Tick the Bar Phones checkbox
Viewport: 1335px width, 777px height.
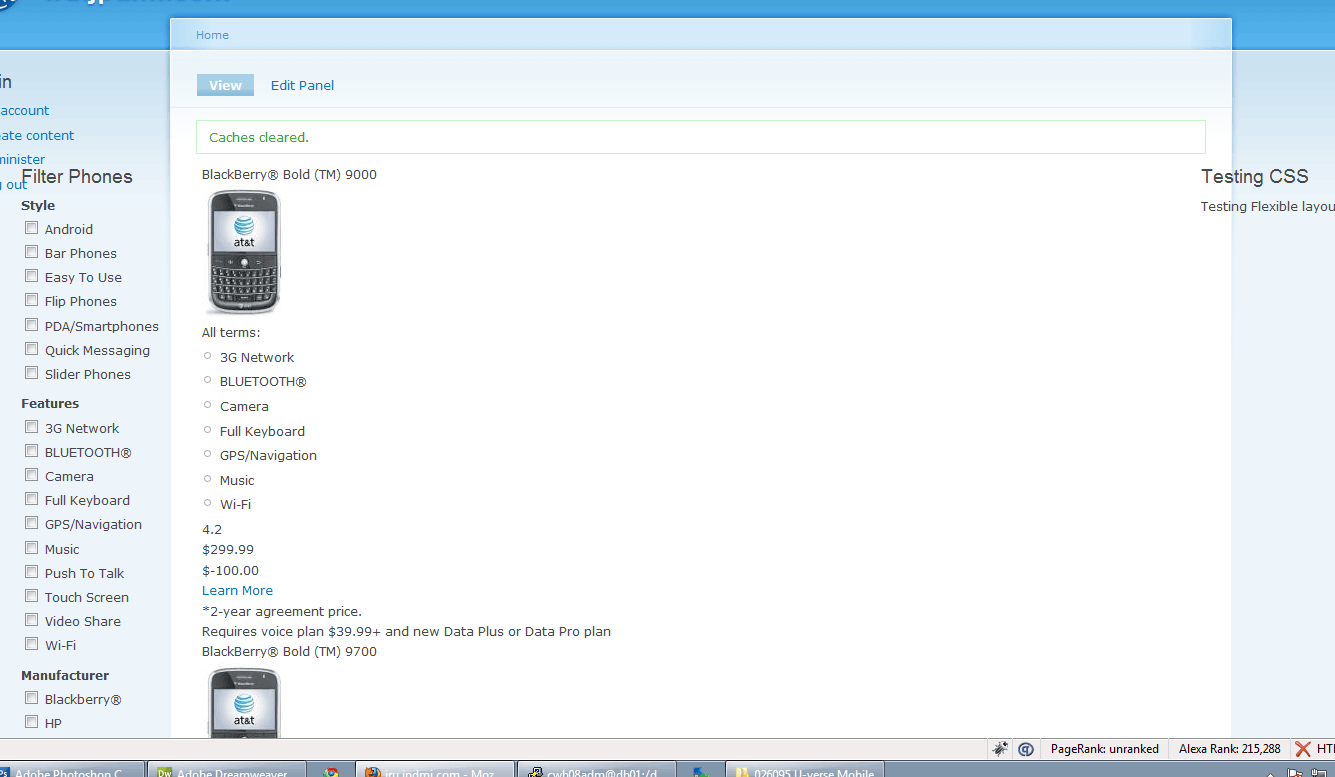[32, 252]
